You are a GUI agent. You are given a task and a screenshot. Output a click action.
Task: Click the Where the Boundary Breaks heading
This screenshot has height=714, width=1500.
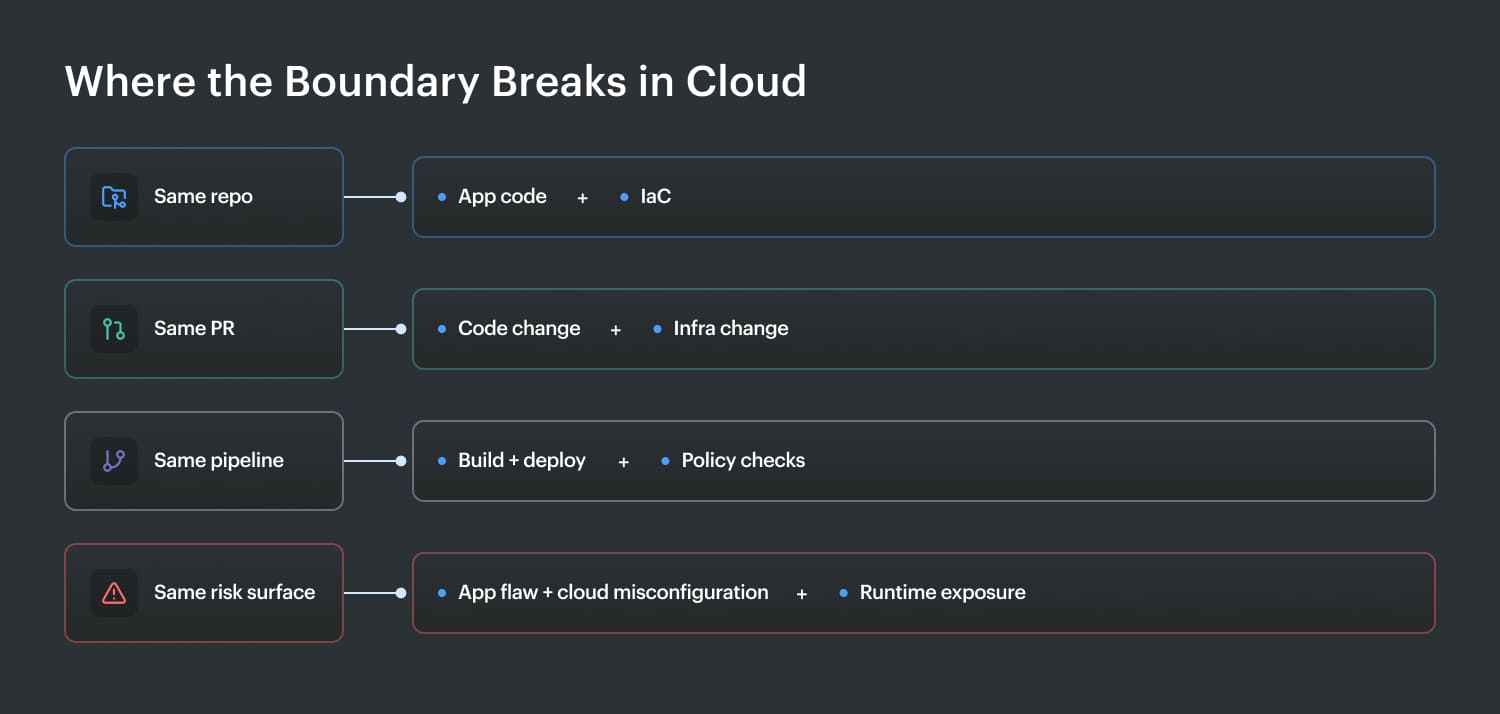(435, 81)
